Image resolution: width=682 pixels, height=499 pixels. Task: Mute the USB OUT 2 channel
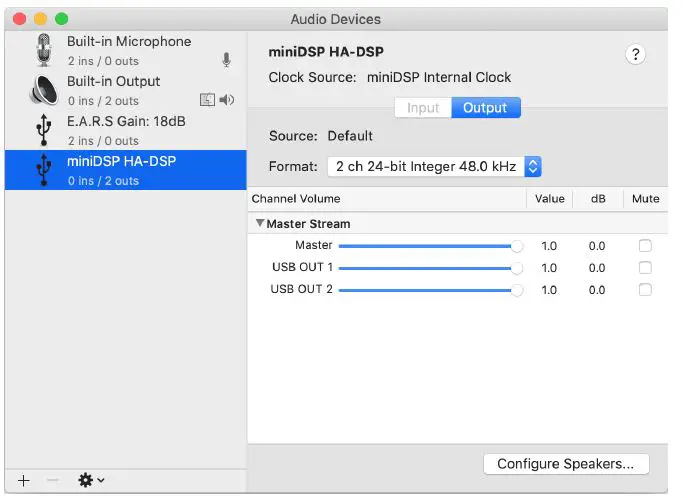coord(645,290)
